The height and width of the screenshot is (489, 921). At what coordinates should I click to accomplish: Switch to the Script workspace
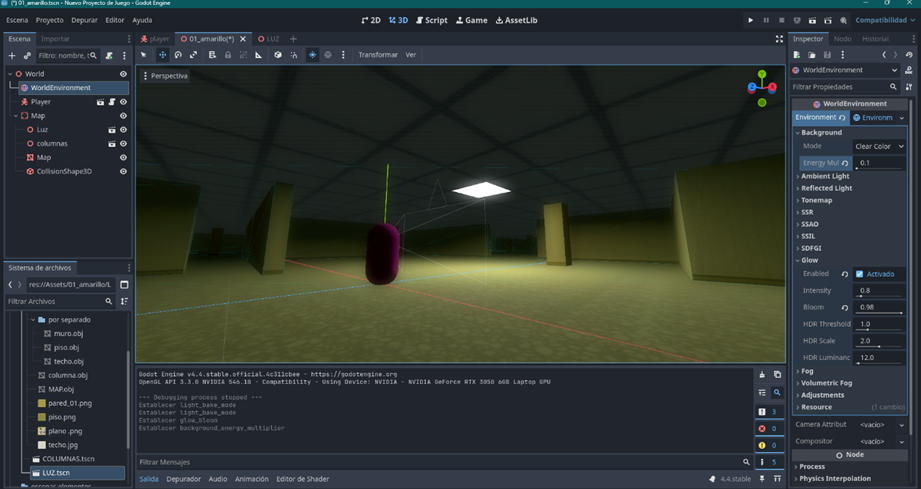coord(431,20)
